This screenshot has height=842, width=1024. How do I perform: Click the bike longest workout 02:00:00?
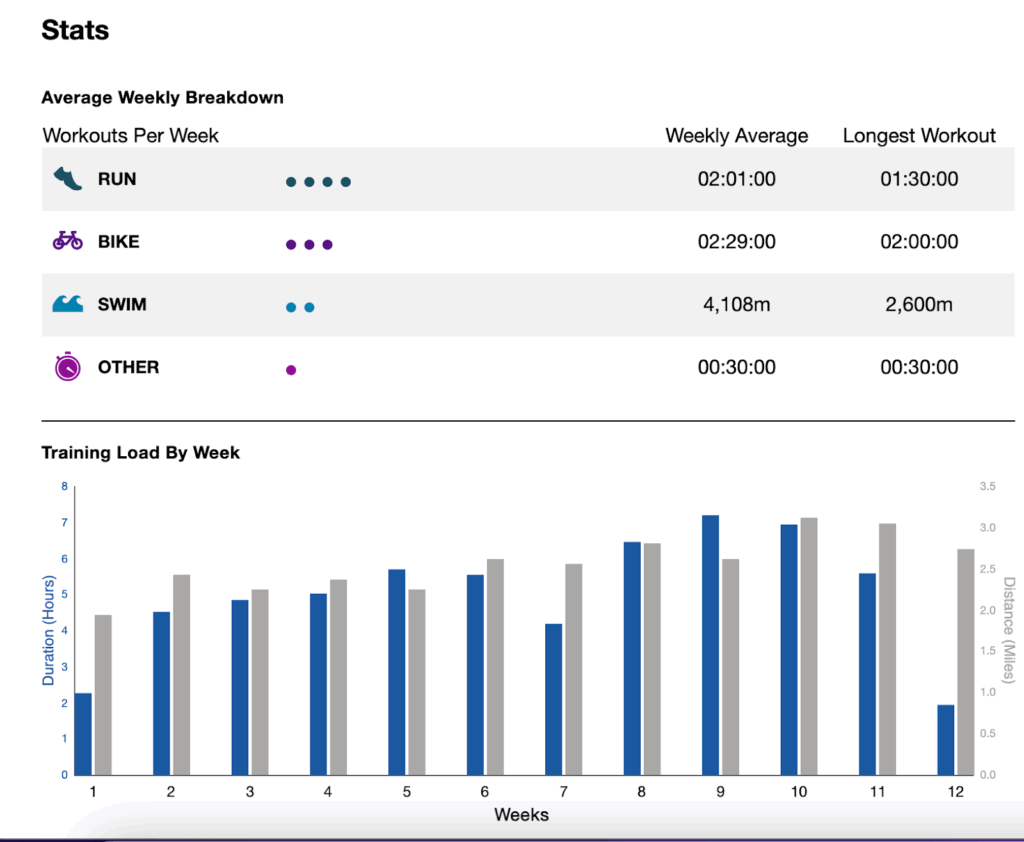point(919,242)
